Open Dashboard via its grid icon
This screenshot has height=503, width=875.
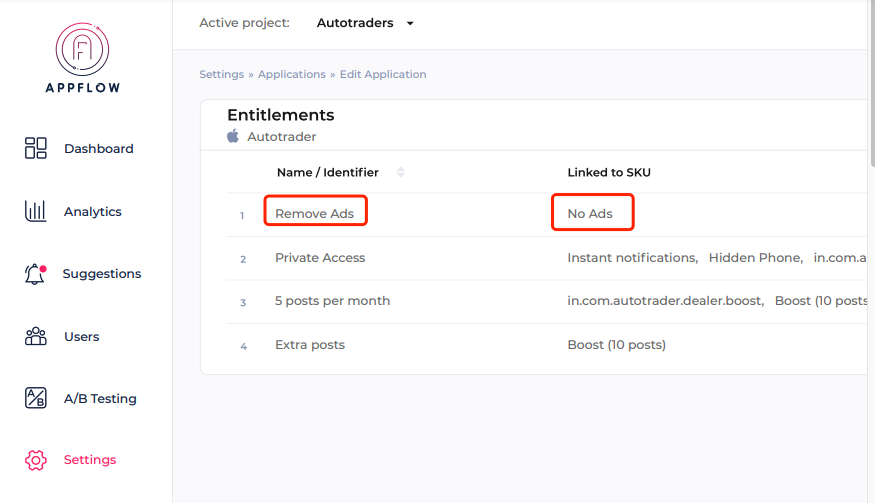36,149
